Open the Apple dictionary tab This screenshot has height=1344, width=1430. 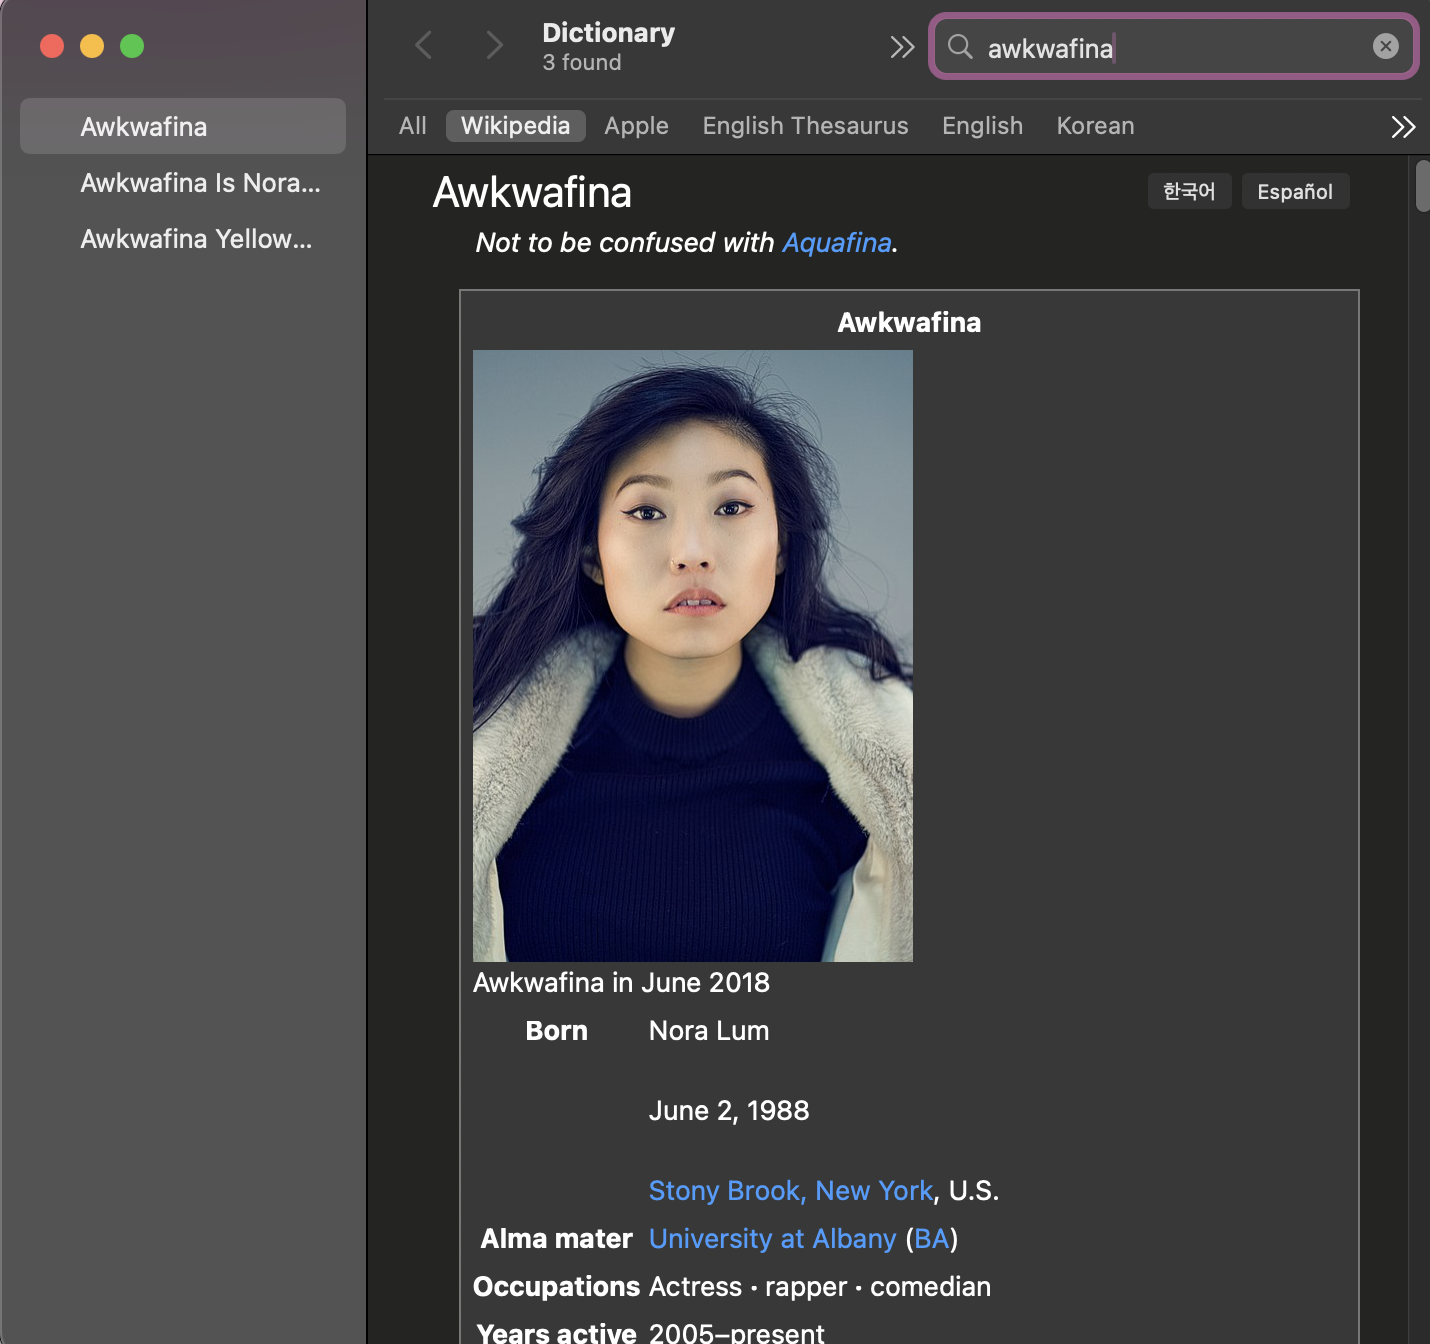(636, 126)
